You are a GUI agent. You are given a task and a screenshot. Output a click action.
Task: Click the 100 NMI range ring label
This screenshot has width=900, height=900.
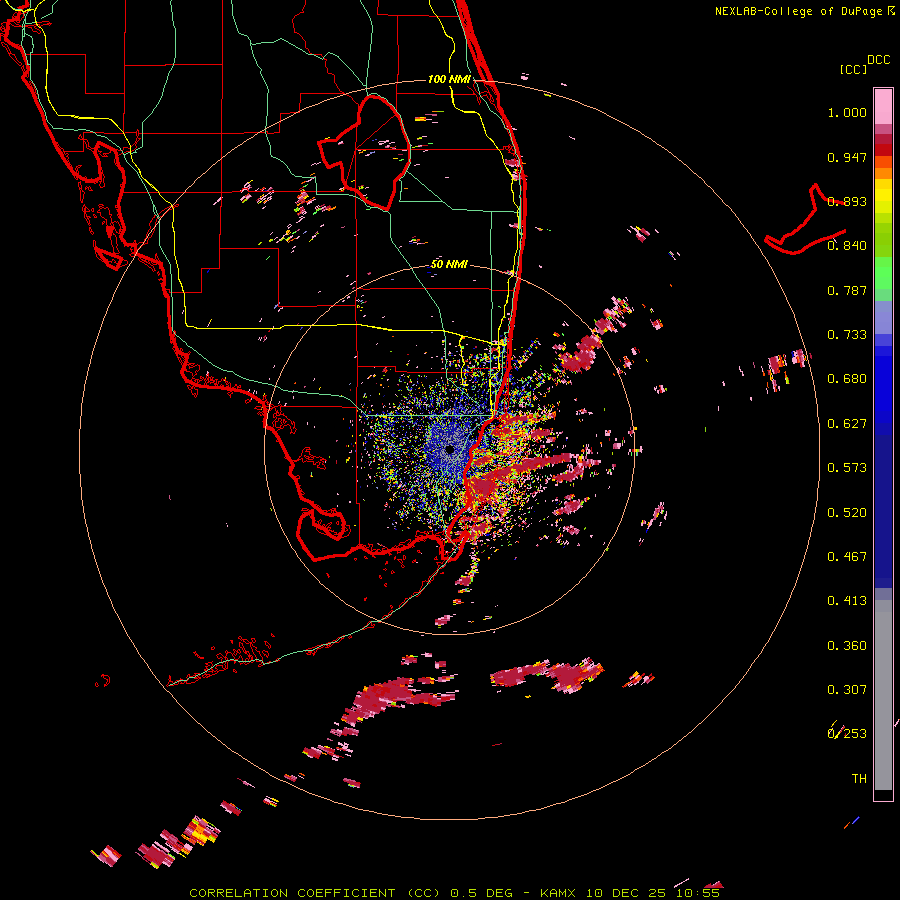[x=449, y=79]
